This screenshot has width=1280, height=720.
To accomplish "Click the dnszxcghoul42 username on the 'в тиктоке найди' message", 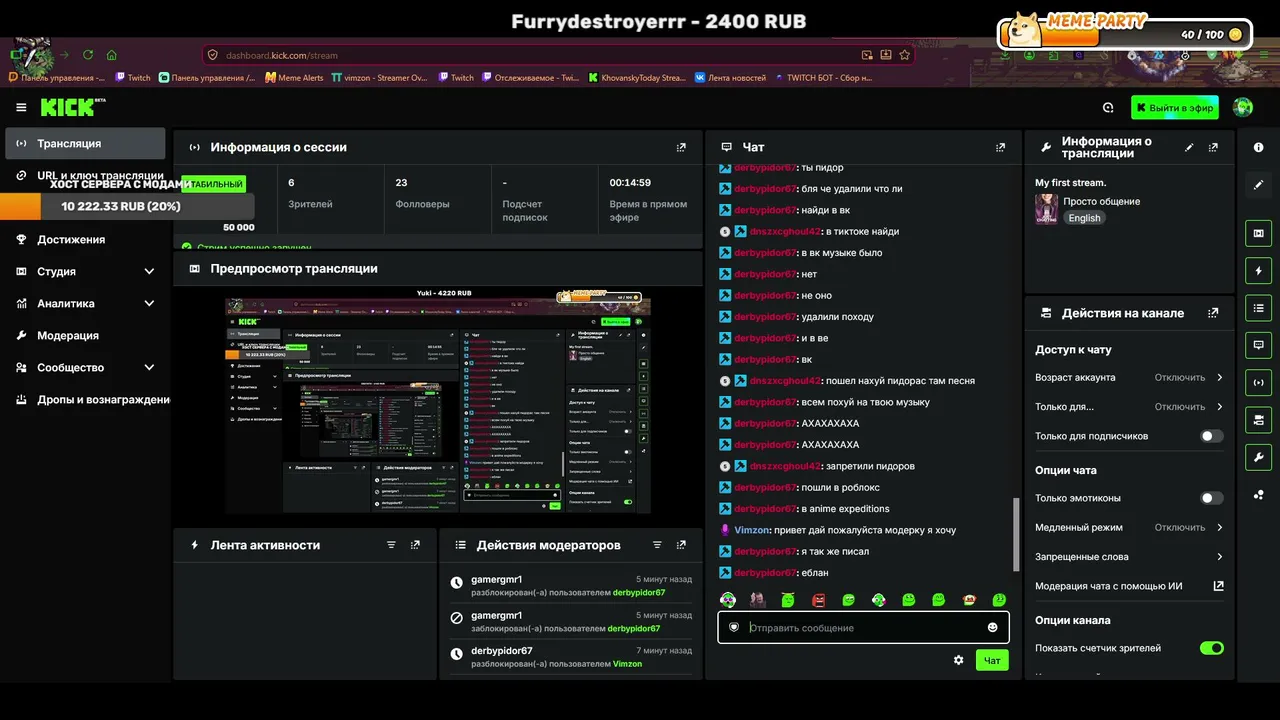I will click(x=785, y=231).
